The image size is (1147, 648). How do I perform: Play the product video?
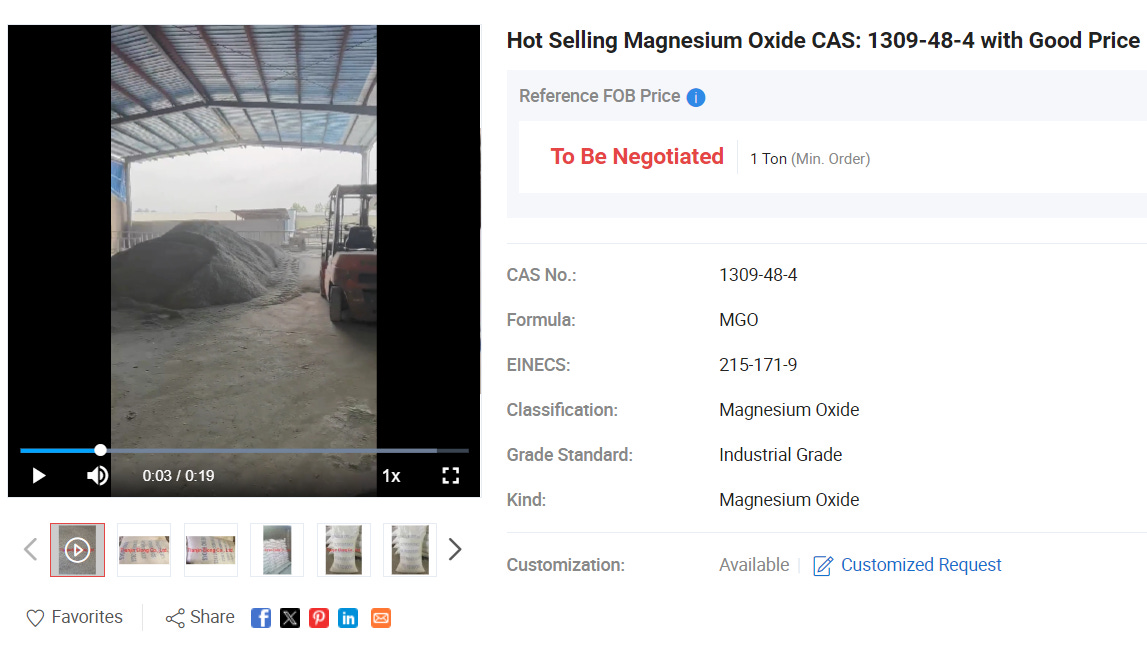point(39,476)
